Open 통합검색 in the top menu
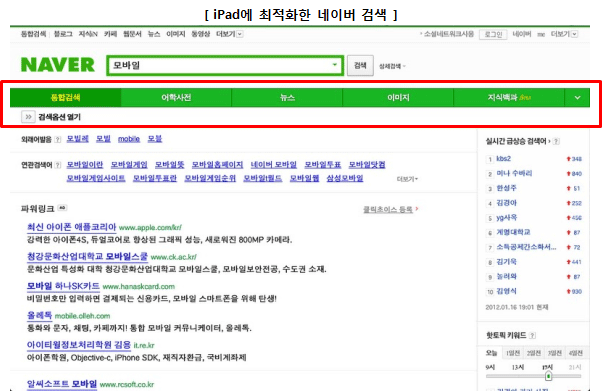The width and height of the screenshot is (602, 391). click(33, 34)
